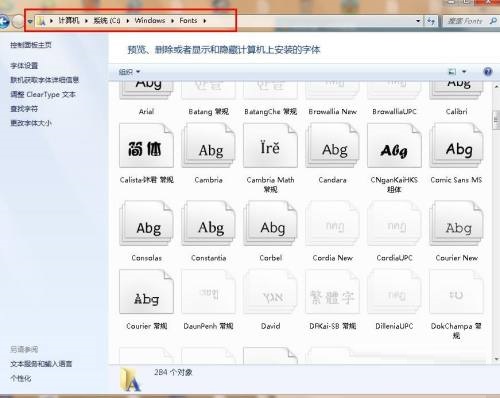Viewport: 500px width, 398px height.
Task: Open 联机获取字体详细信息 link
Action: 44,80
